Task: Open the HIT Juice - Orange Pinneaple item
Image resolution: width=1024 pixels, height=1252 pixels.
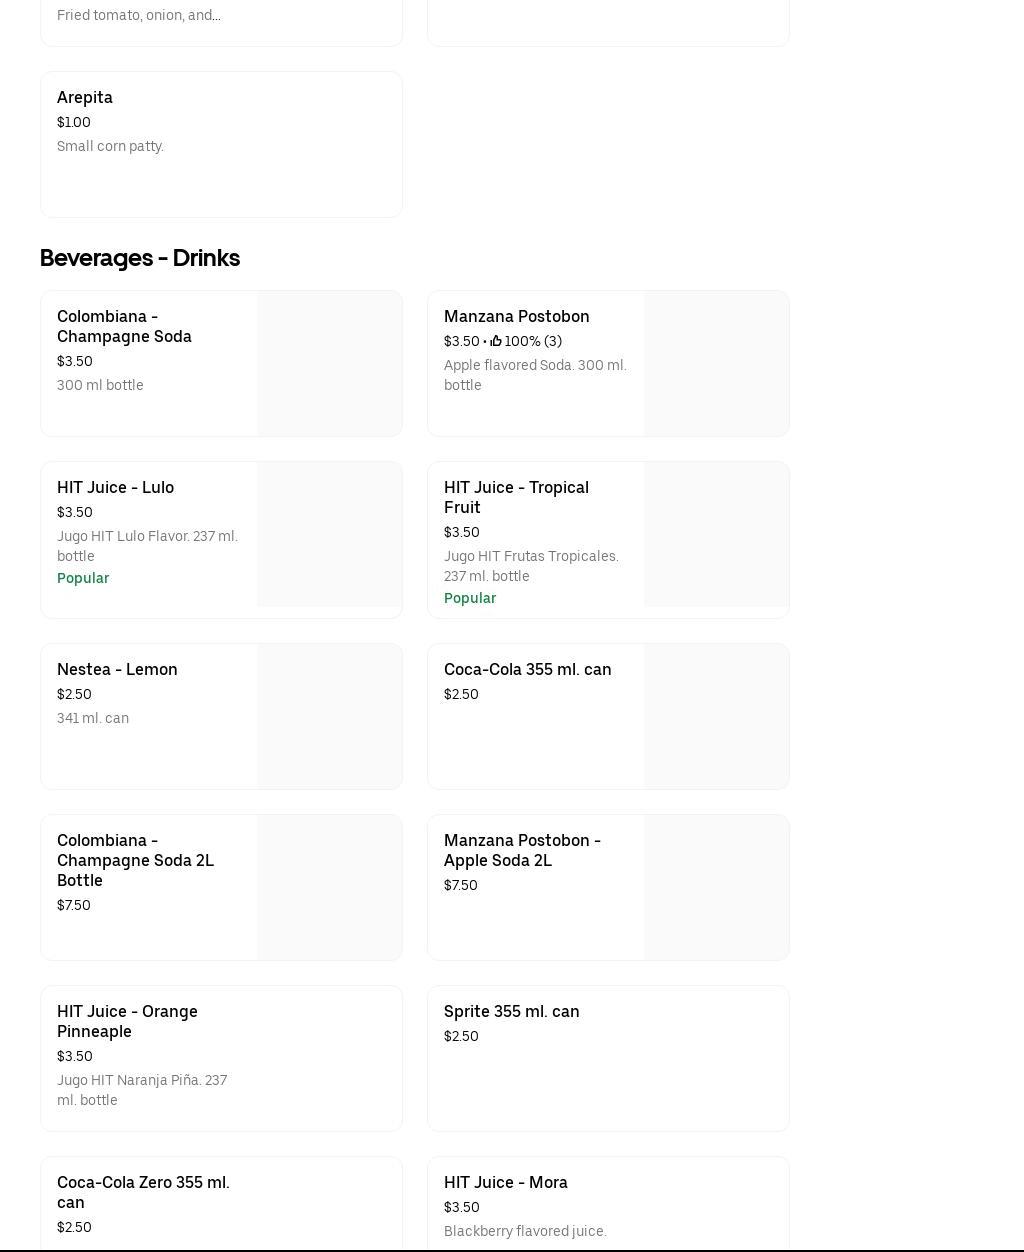Action: click(127, 1021)
